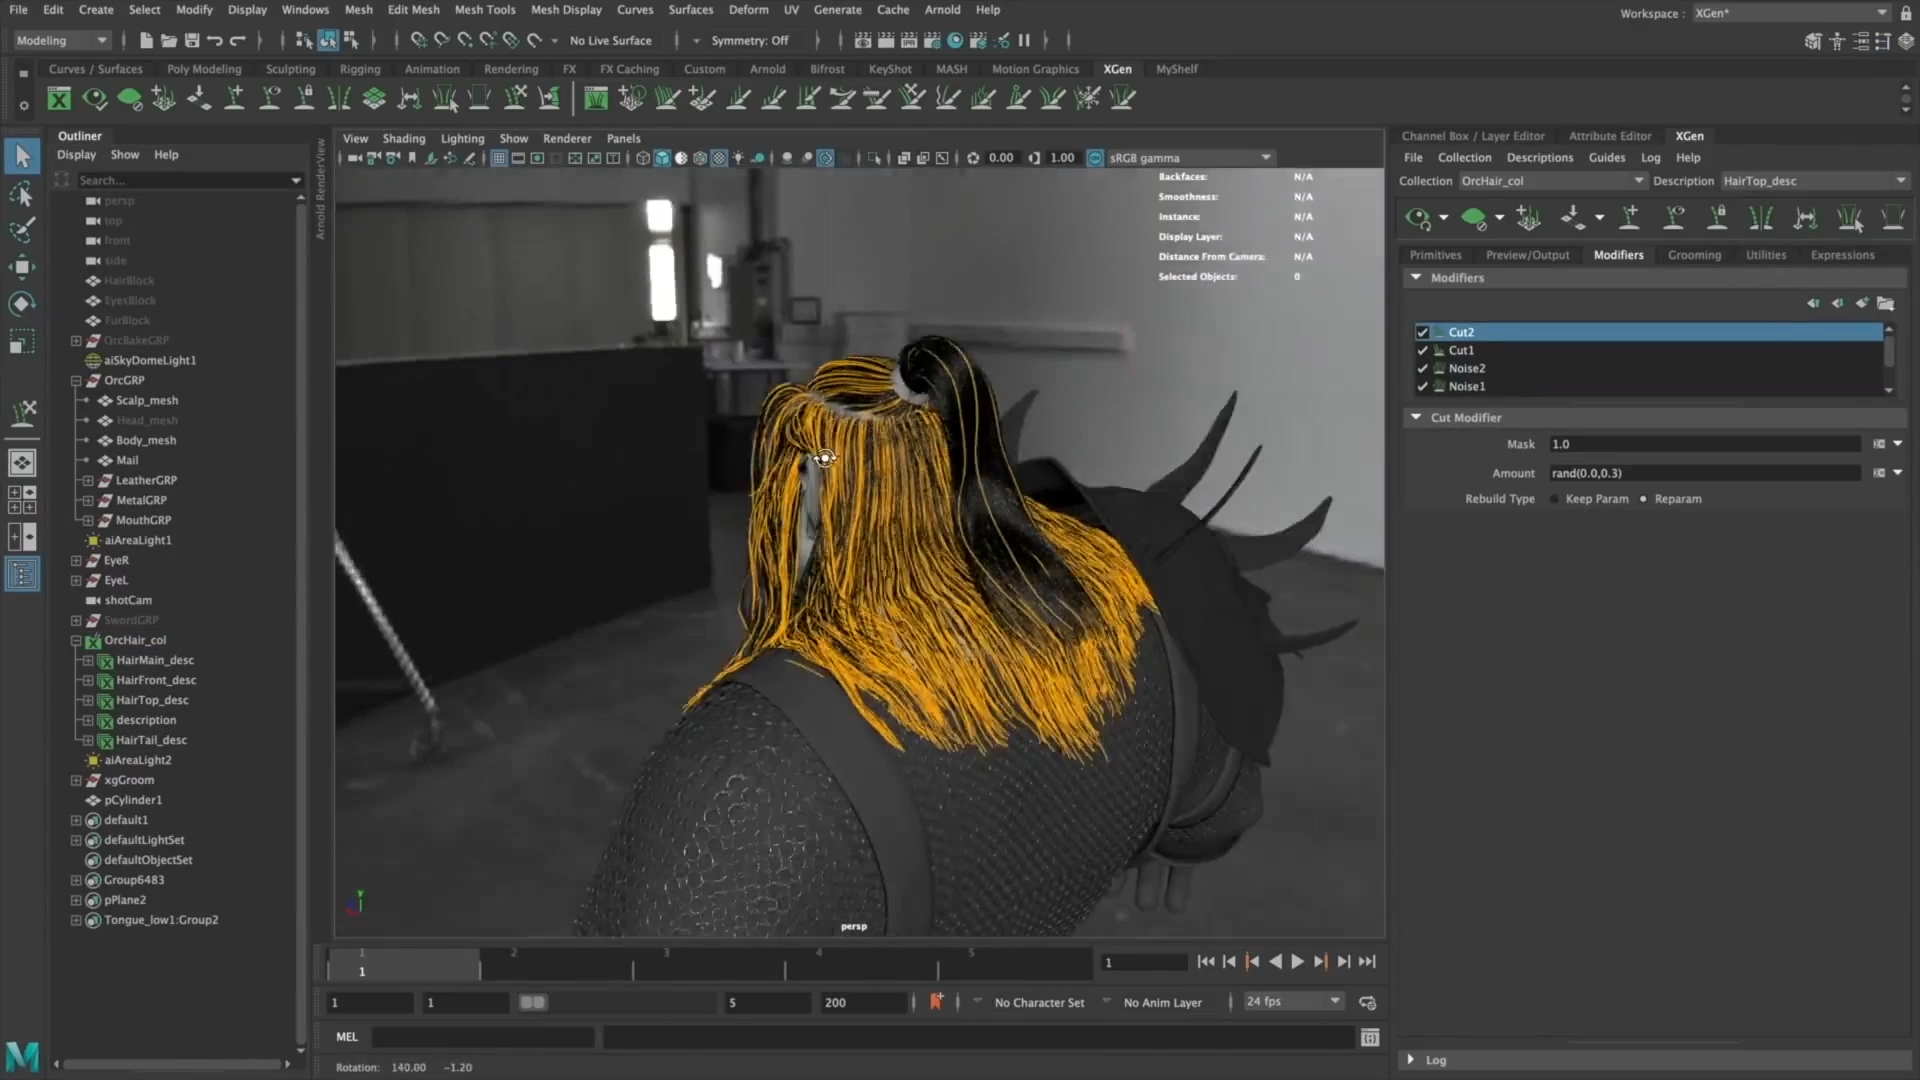Click the Maya logo icon
This screenshot has height=1080, width=1920.
(22, 1056)
